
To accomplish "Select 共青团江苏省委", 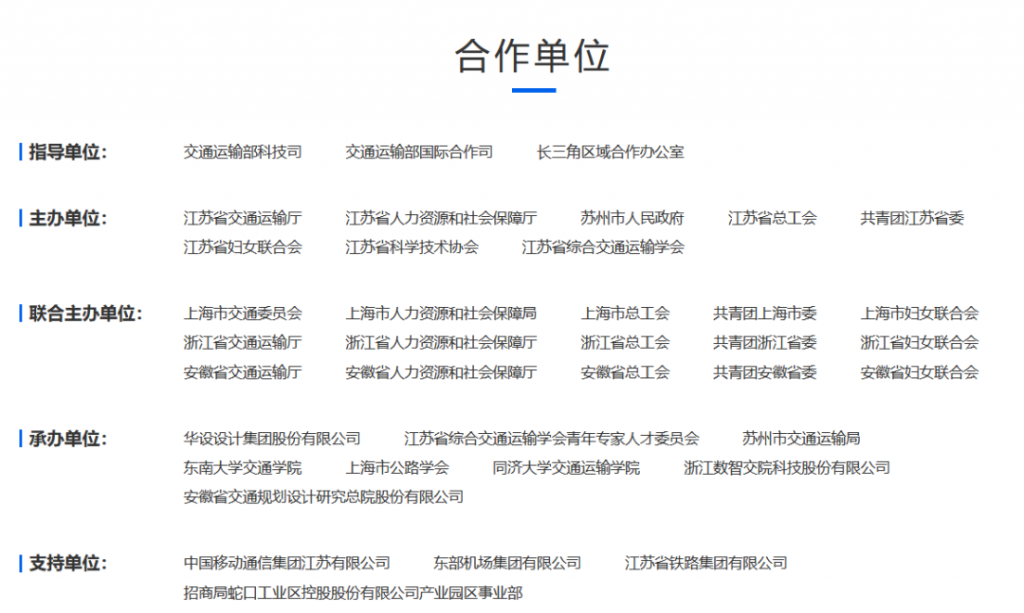I will pos(912,218).
